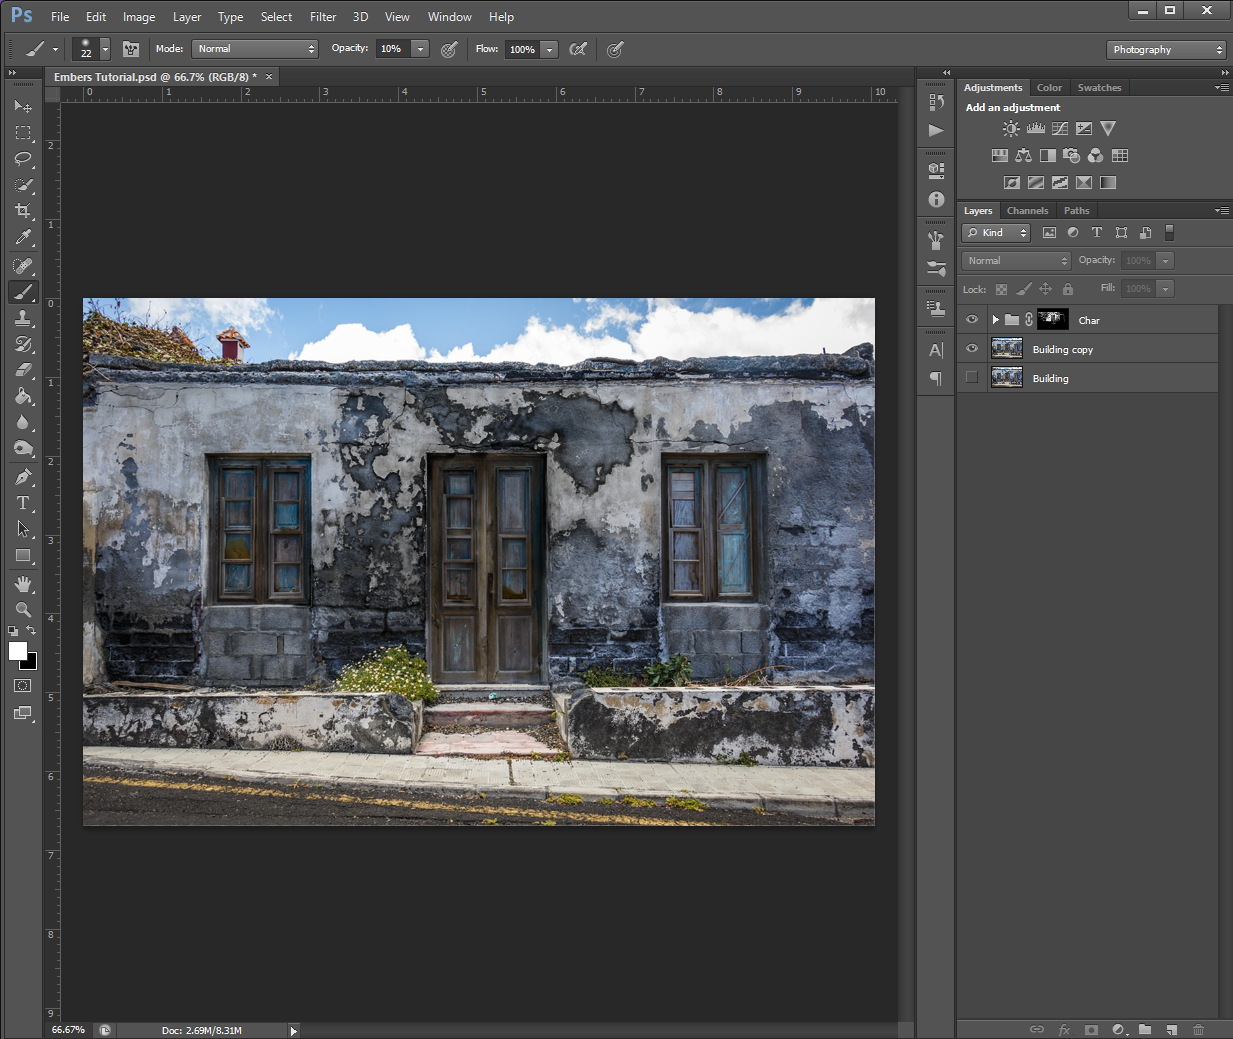Viewport: 1233px width, 1039px height.
Task: Click the foreground color swatch
Action: coord(17,651)
